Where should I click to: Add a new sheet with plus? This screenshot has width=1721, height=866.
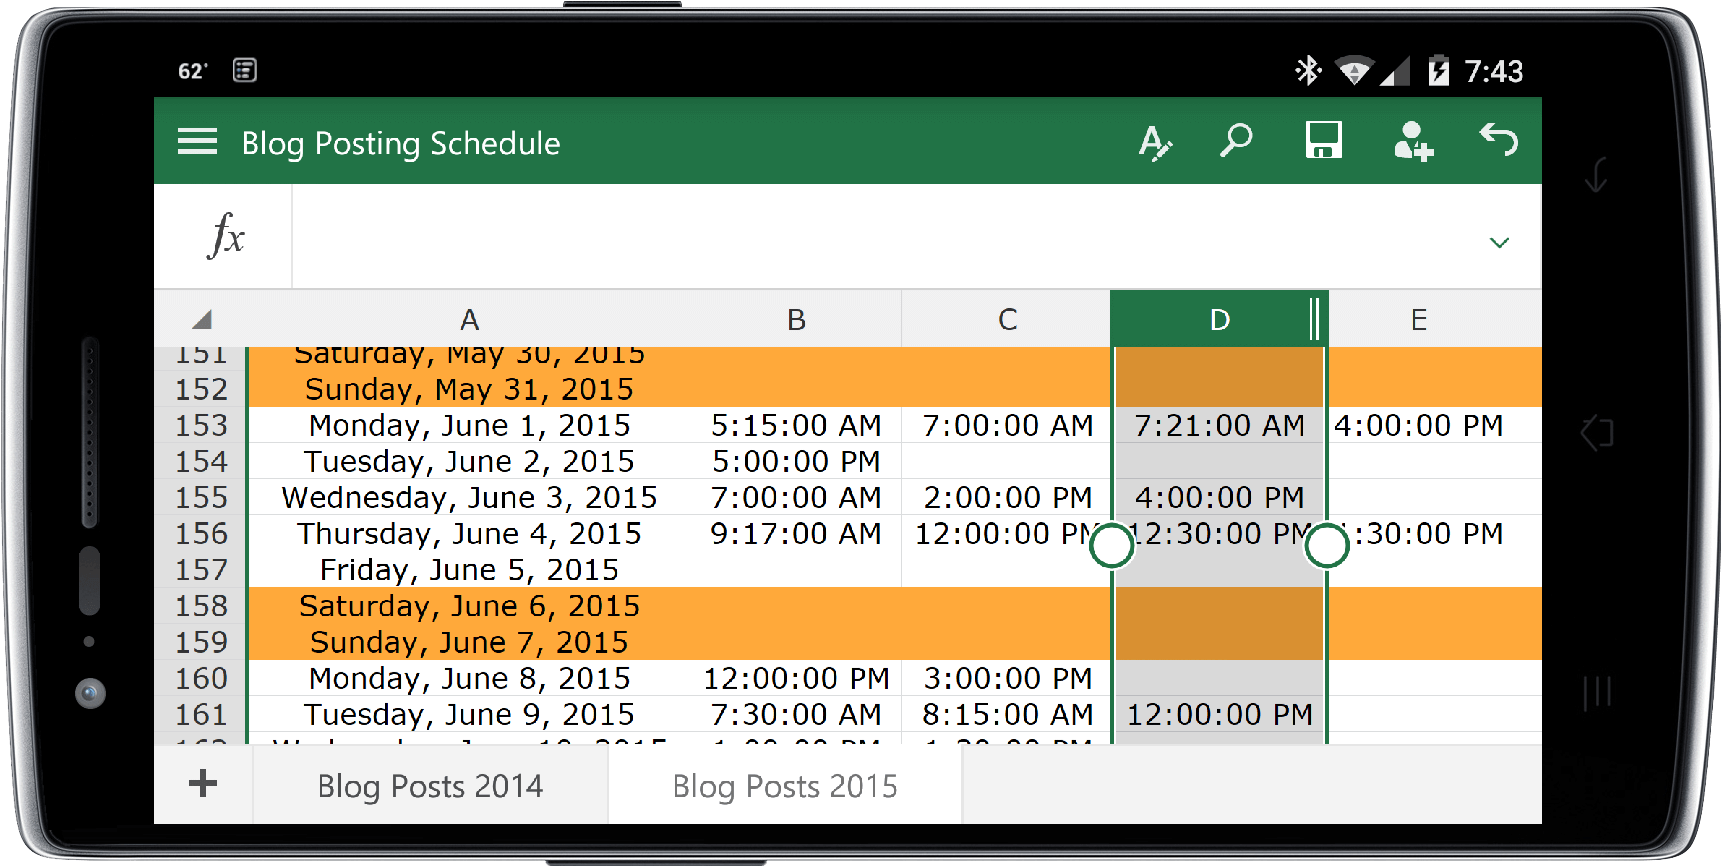point(203,783)
